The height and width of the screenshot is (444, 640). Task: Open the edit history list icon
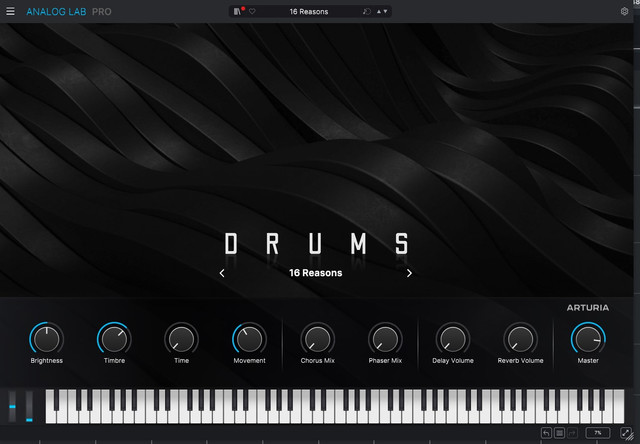coord(560,433)
